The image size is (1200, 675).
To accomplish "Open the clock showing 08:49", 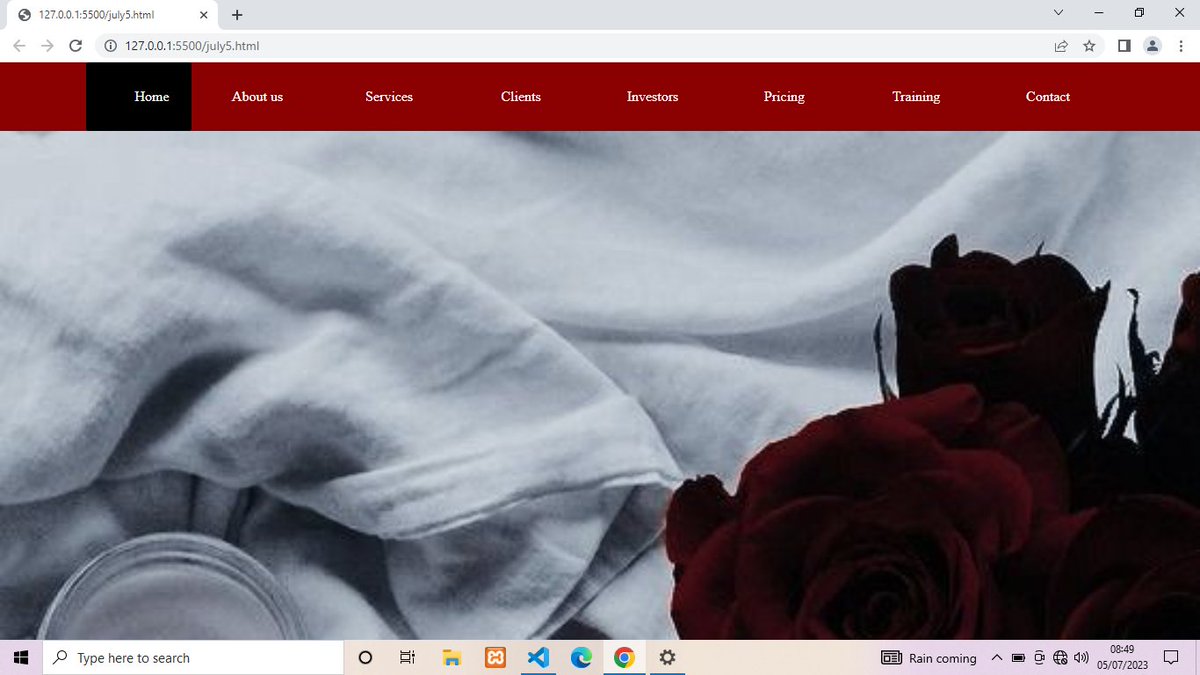I will tap(1121, 657).
